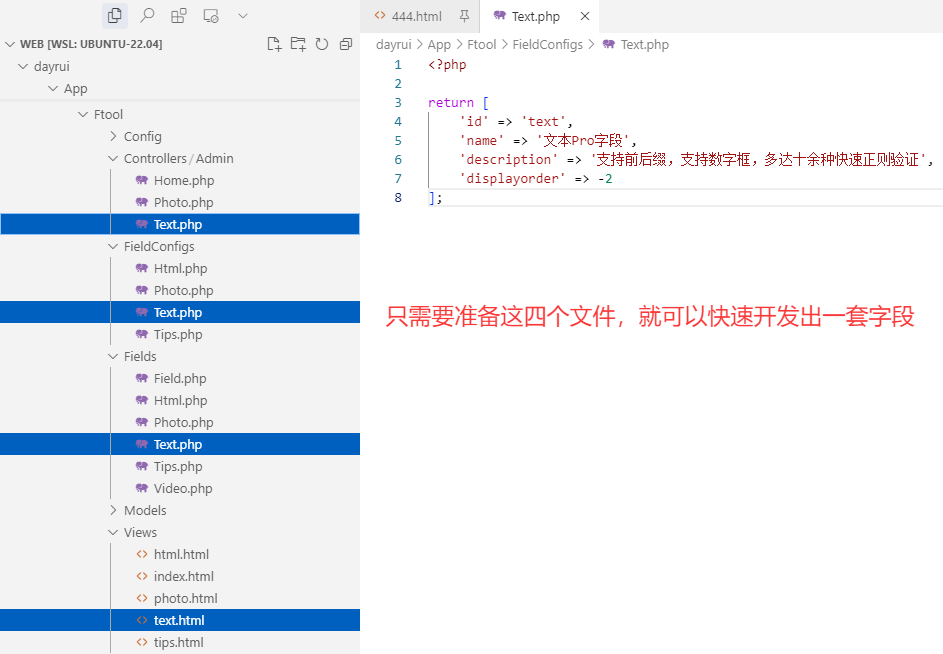Click App in the breadcrumb
The image size is (943, 654).
[x=439, y=45]
